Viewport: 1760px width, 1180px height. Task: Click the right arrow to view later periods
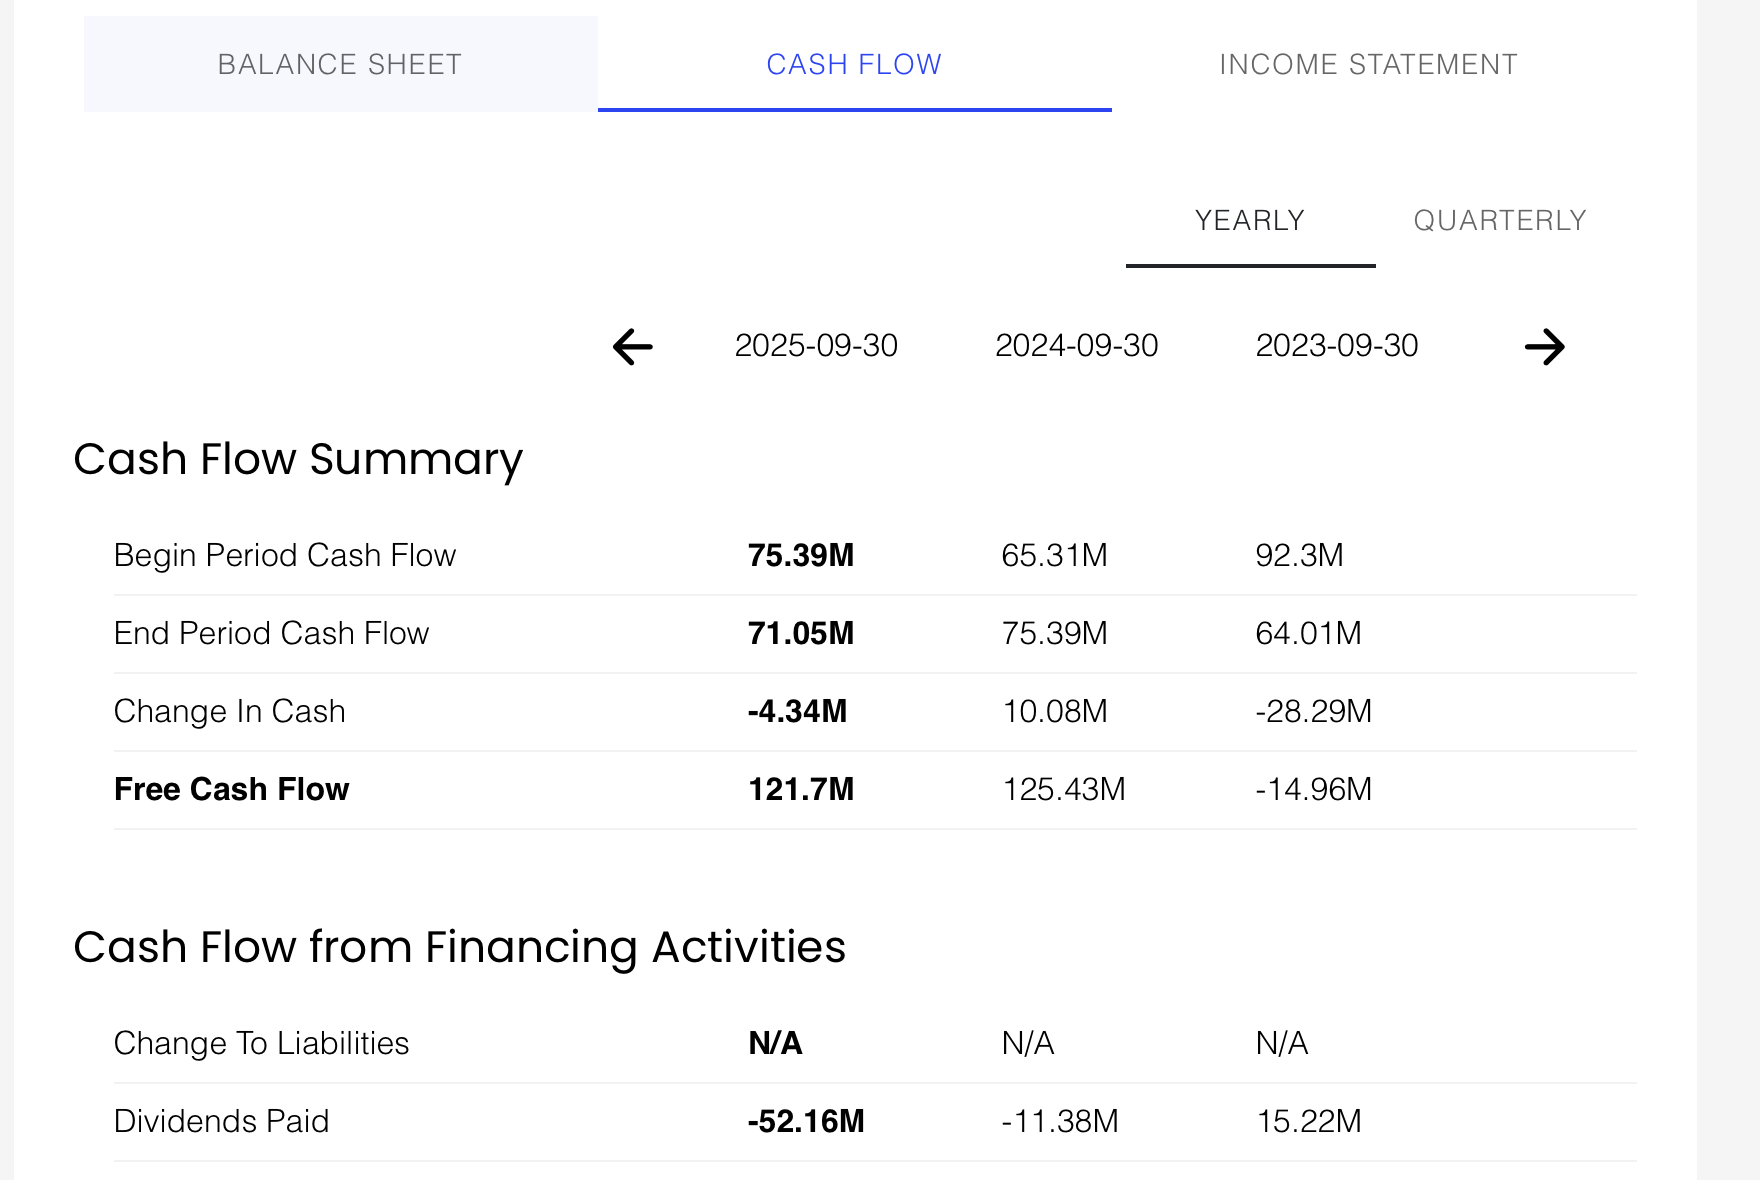(x=1546, y=347)
